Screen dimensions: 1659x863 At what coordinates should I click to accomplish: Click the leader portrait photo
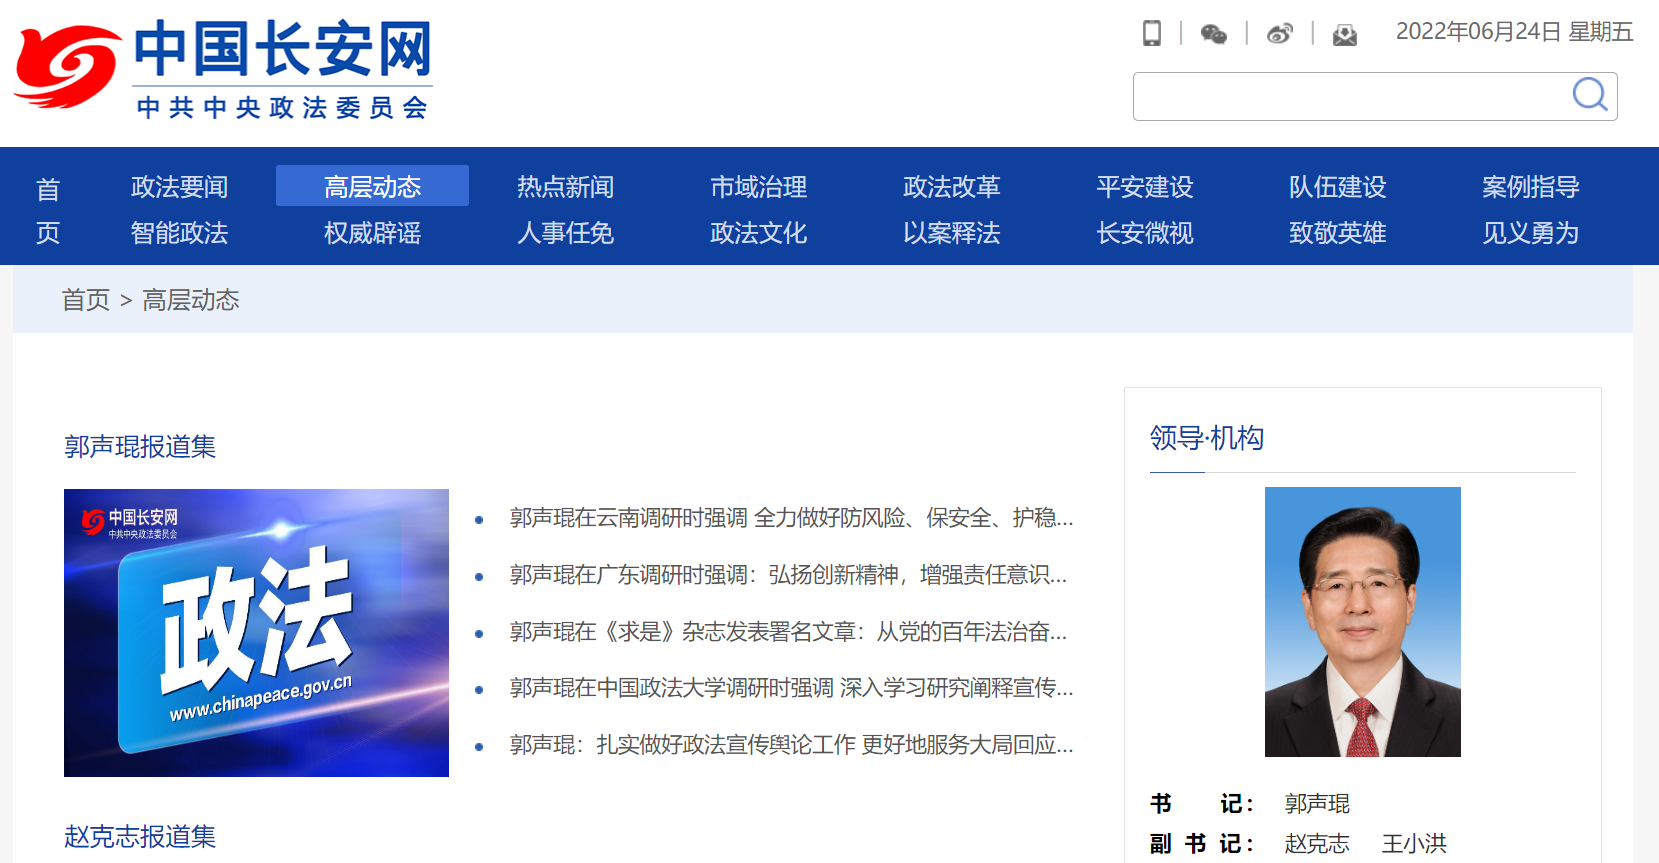pyautogui.click(x=1363, y=622)
